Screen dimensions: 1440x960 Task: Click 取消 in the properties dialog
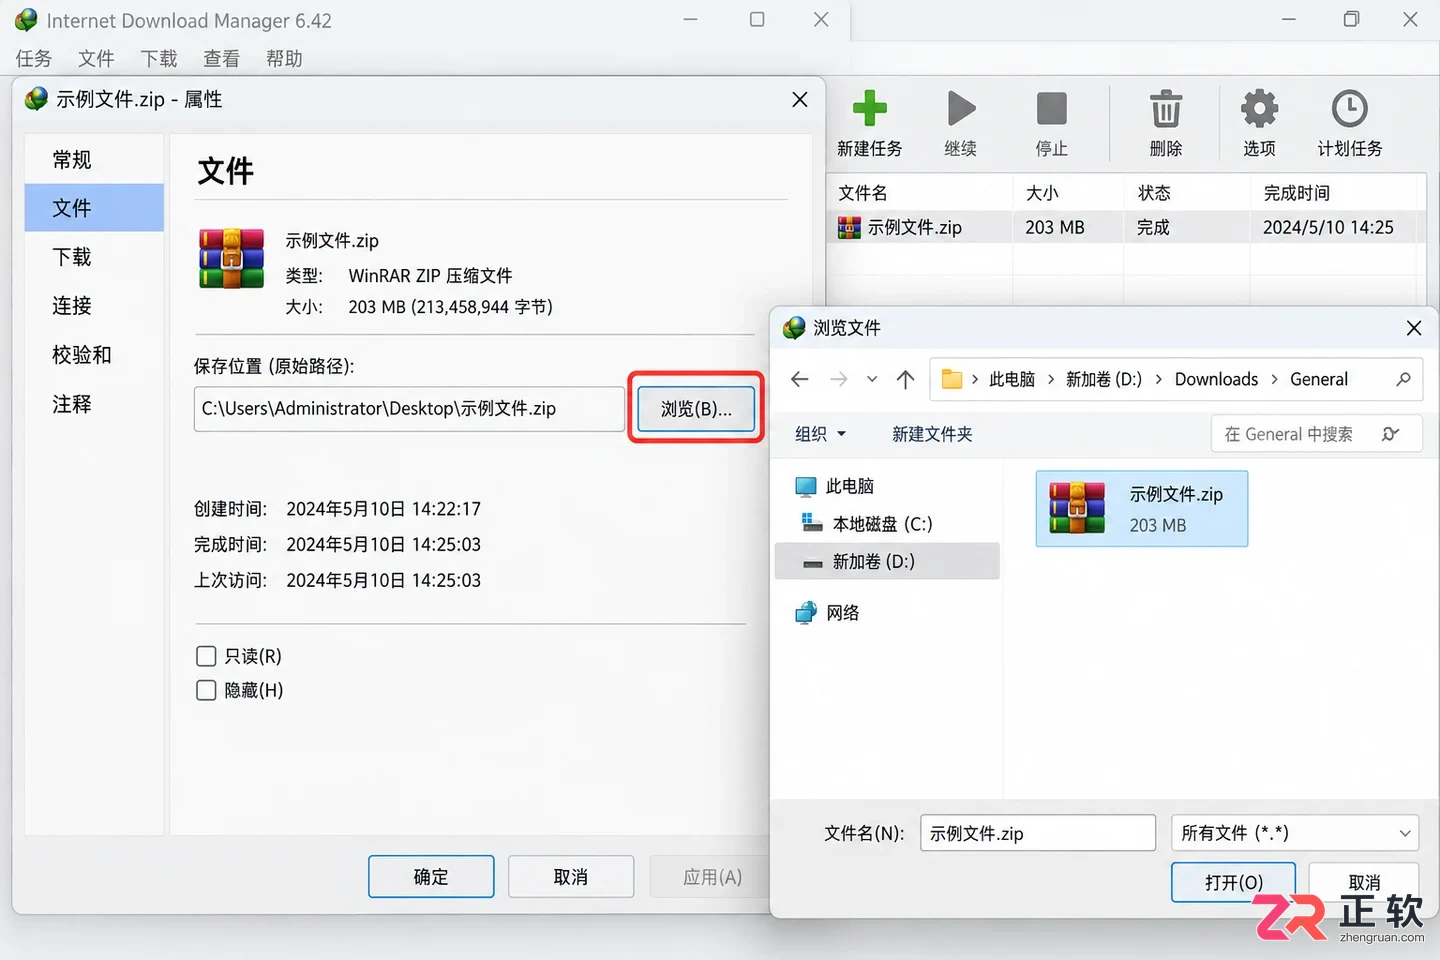click(571, 877)
